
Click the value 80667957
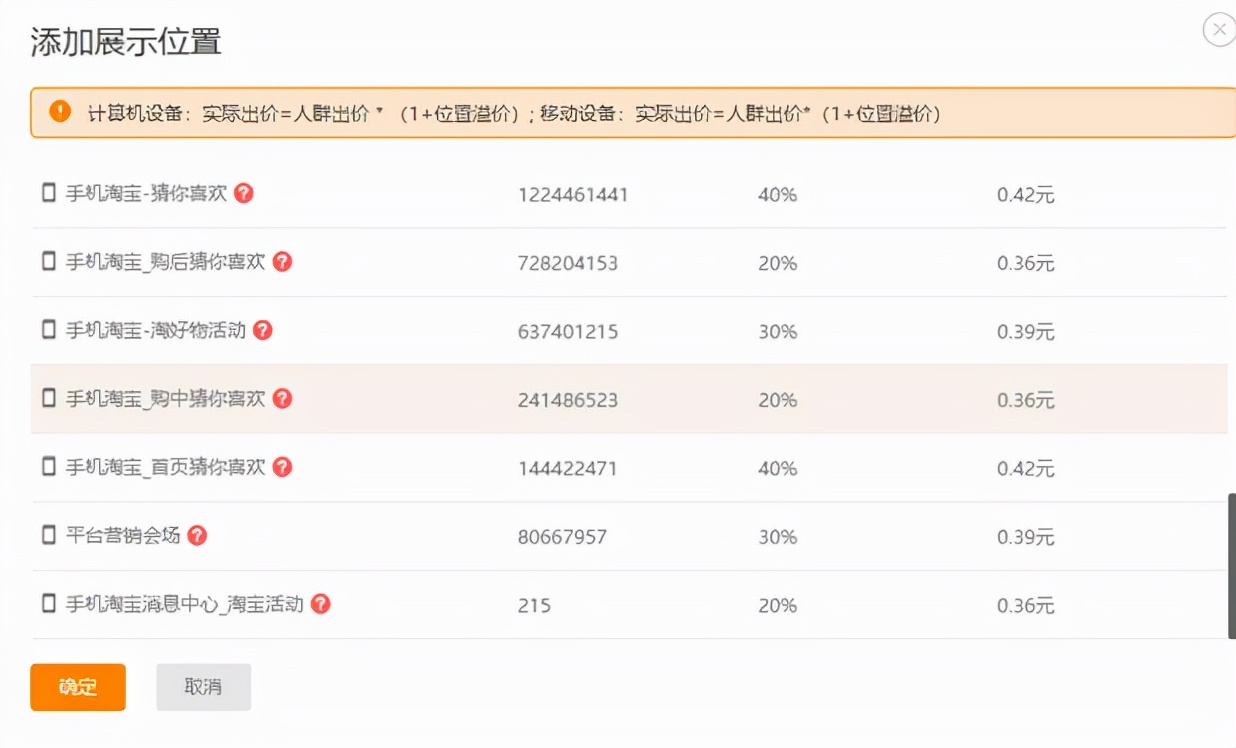coord(562,537)
